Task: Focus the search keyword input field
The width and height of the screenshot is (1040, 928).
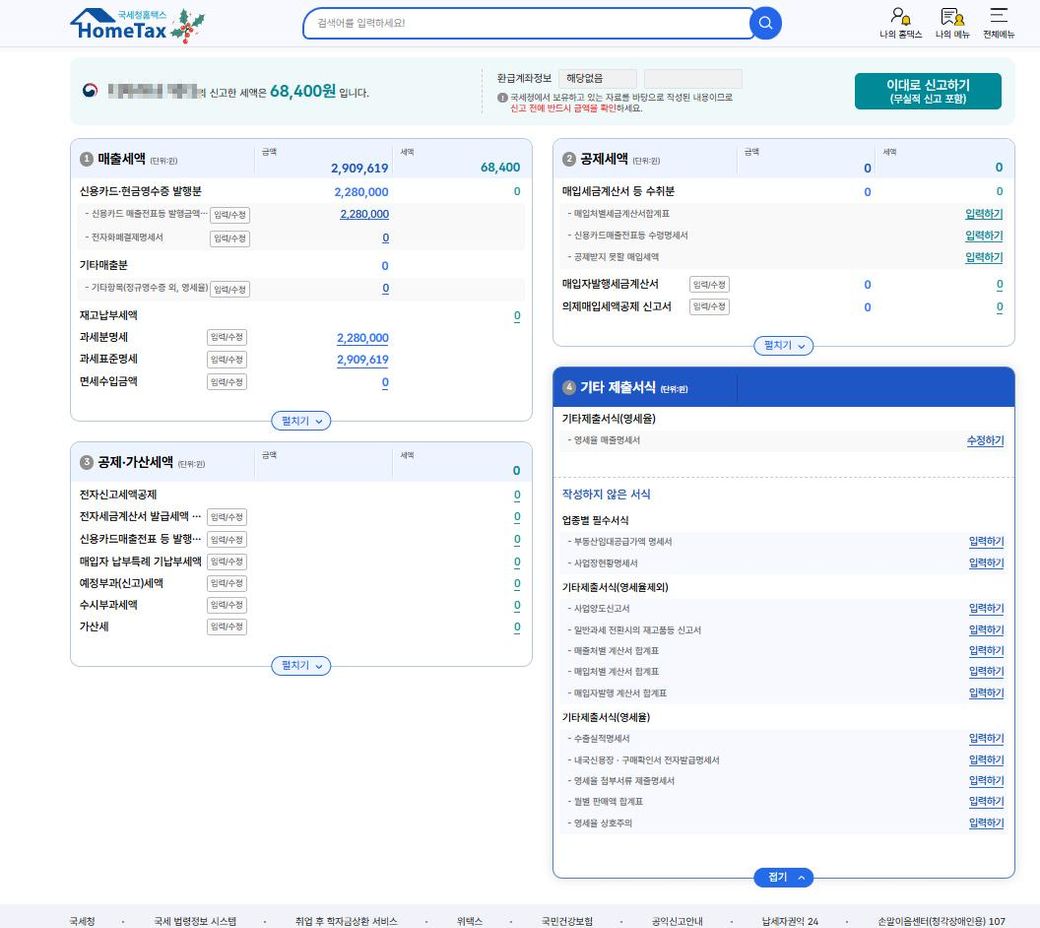Action: click(528, 23)
